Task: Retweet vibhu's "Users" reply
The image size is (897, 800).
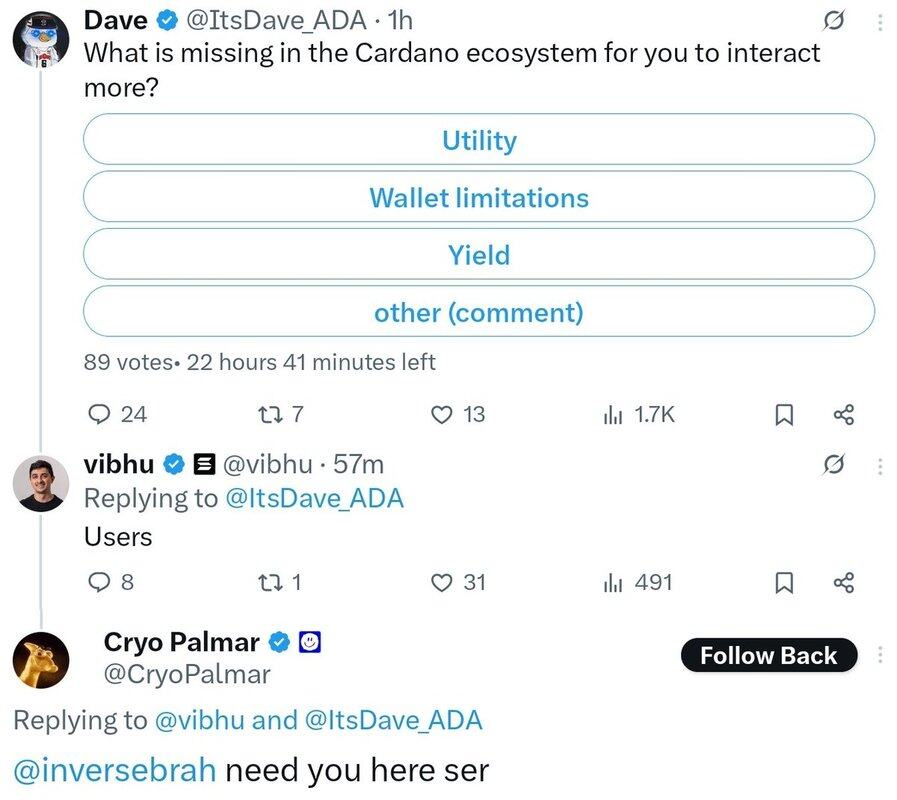Action: coord(268,582)
